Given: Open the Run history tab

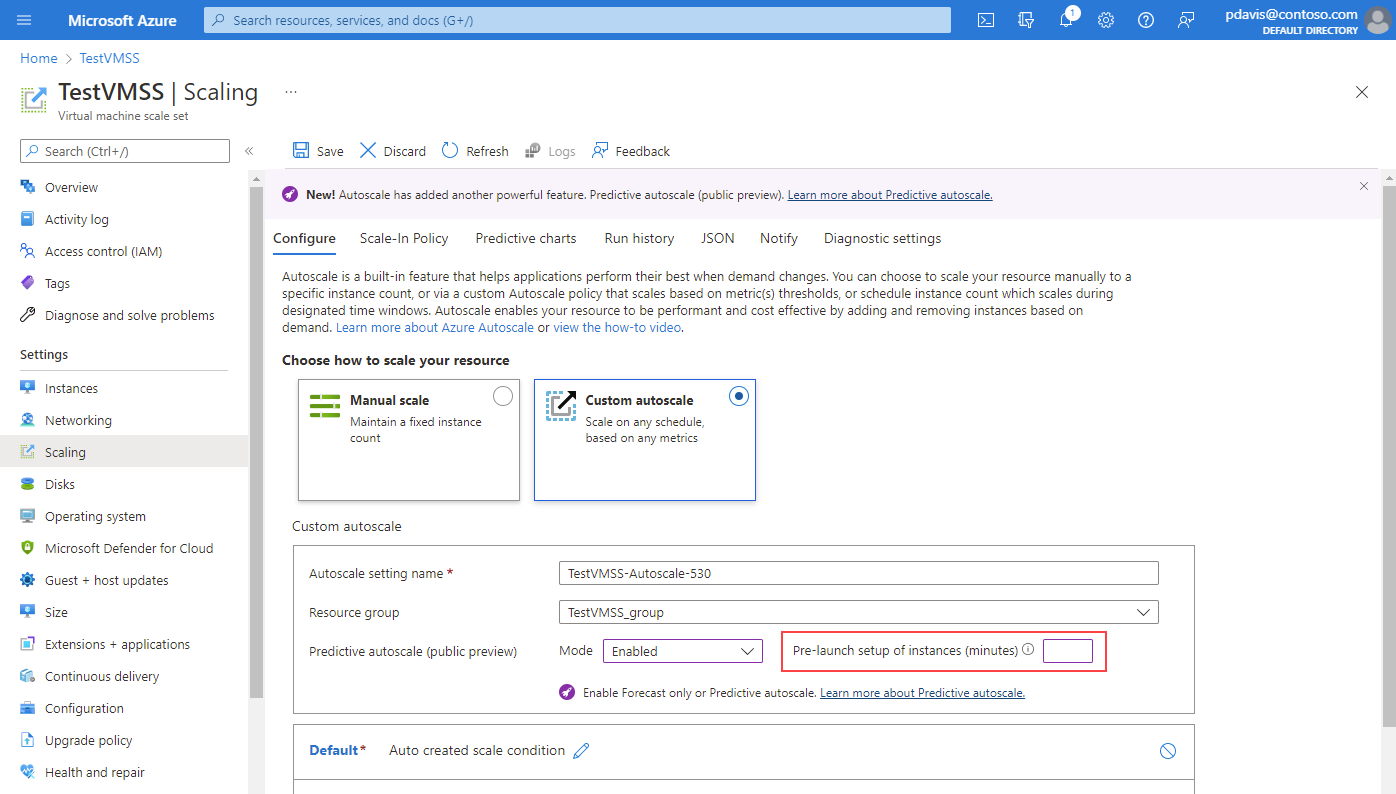Looking at the screenshot, I should pyautogui.click(x=639, y=238).
